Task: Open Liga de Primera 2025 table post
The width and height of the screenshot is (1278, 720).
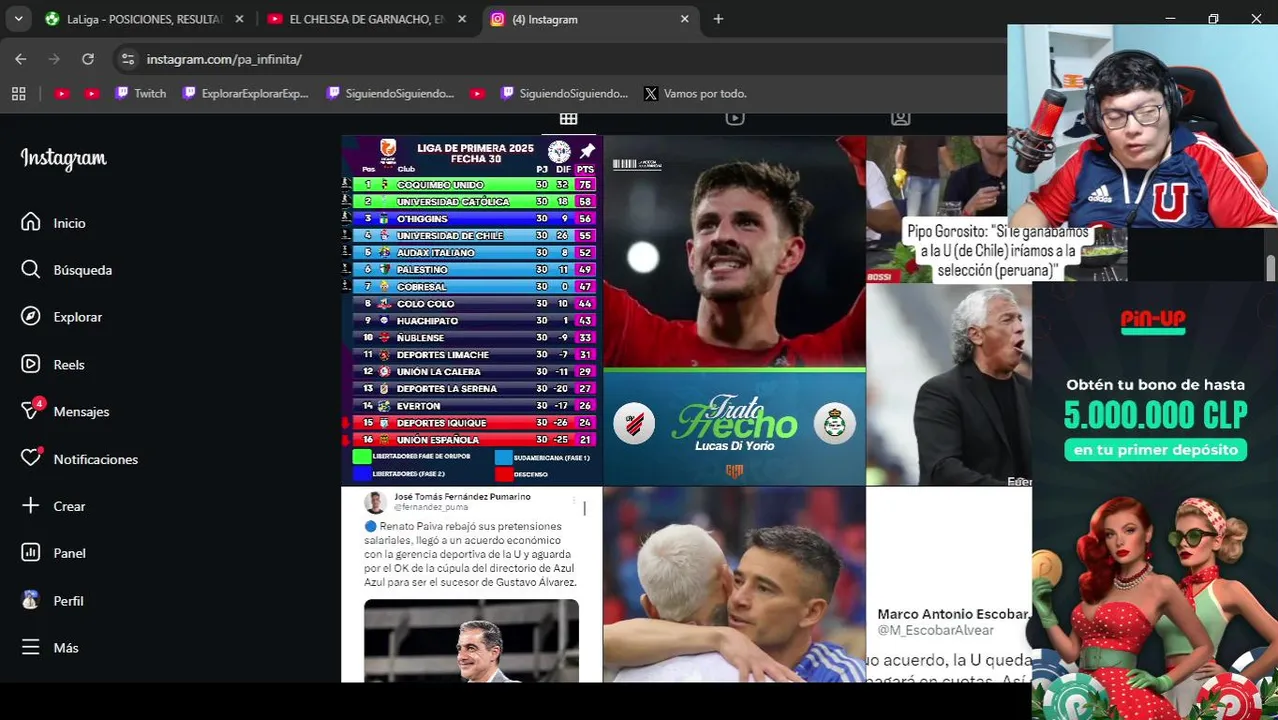Action: click(x=471, y=310)
